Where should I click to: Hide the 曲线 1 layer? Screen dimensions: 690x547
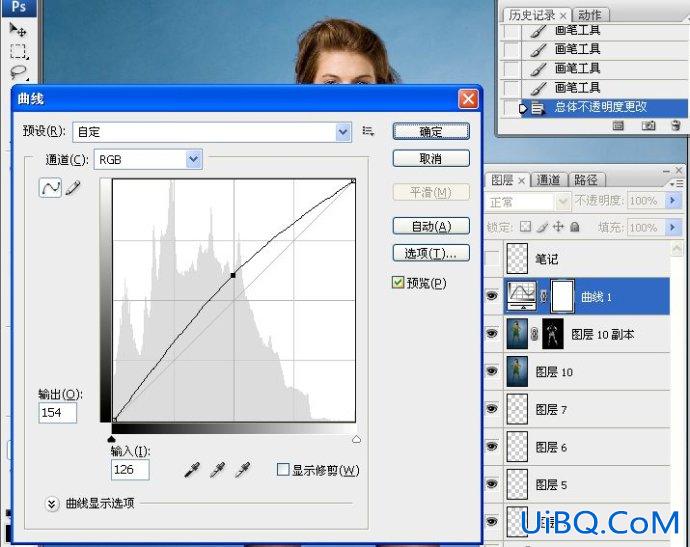click(x=492, y=296)
